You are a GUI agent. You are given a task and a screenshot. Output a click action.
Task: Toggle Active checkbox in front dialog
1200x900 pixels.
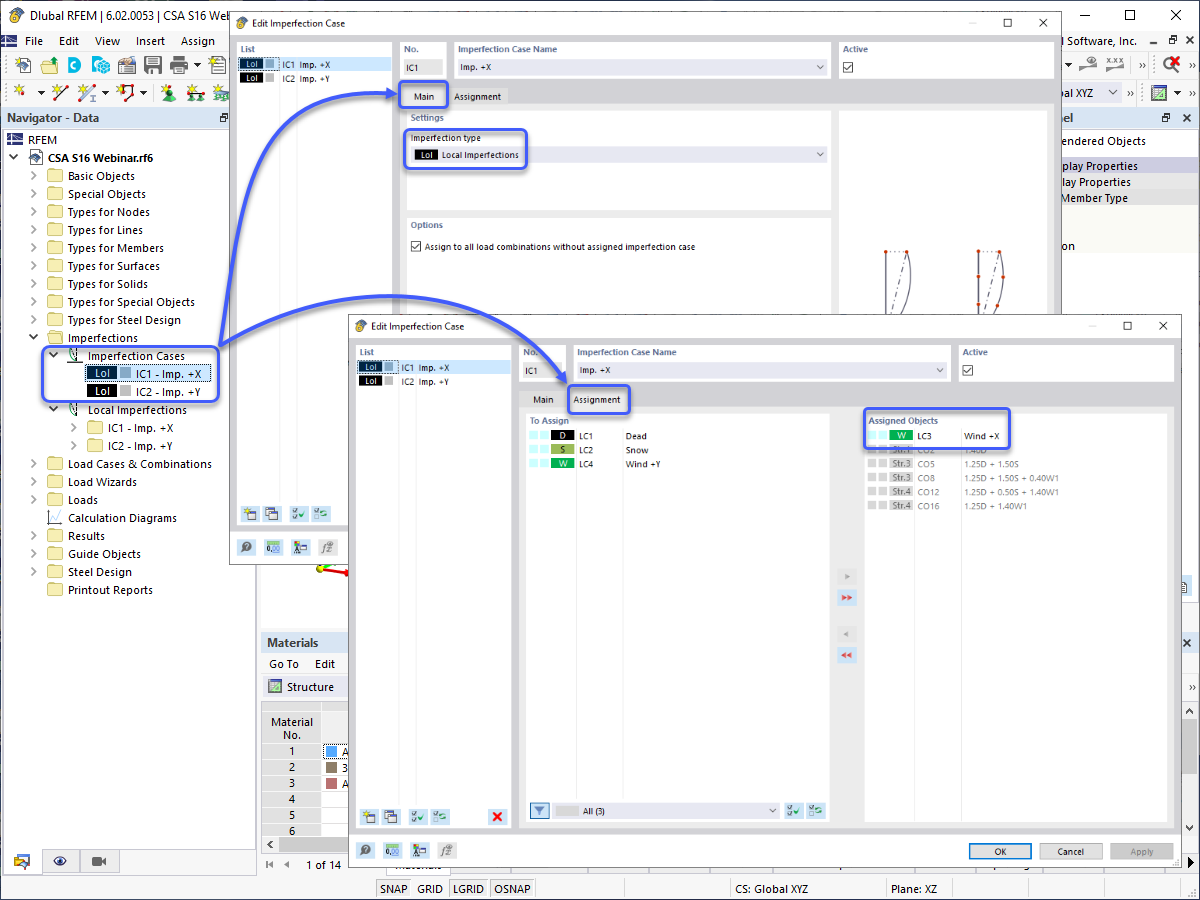pyautogui.click(x=968, y=370)
